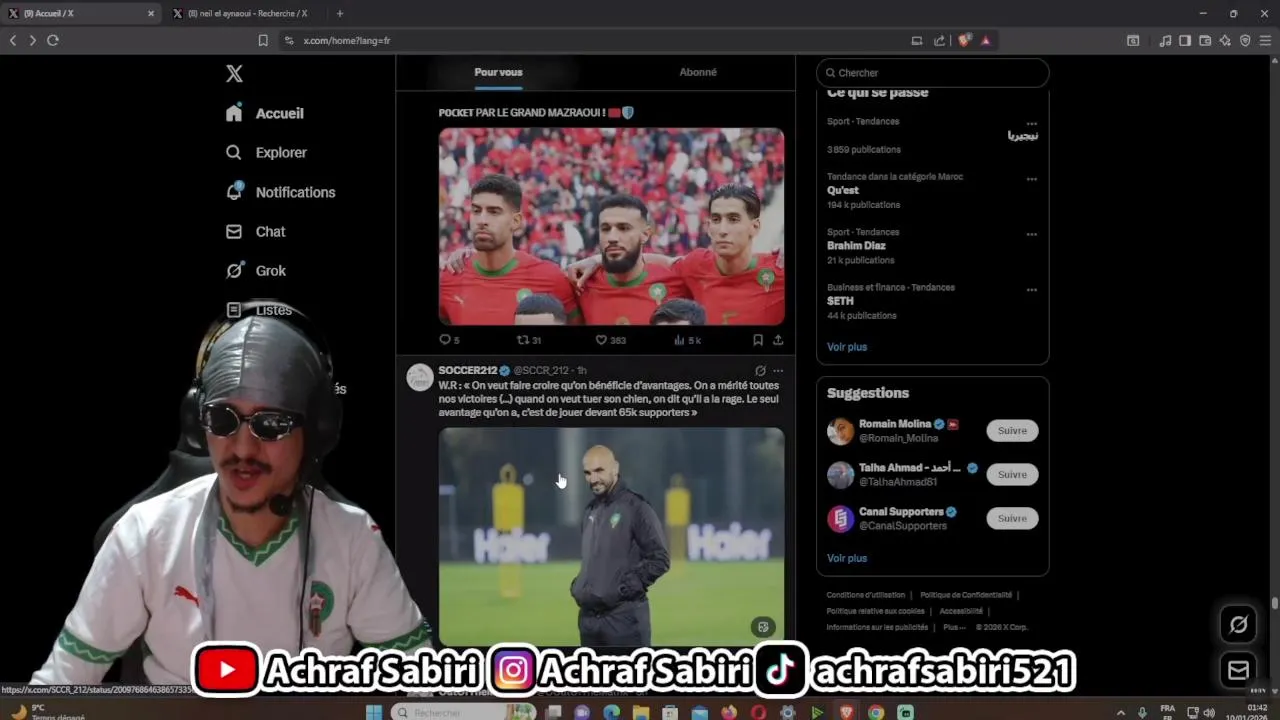Open Brave VPN icon
Viewport: 1280px width, 720px height.
(1245, 40)
